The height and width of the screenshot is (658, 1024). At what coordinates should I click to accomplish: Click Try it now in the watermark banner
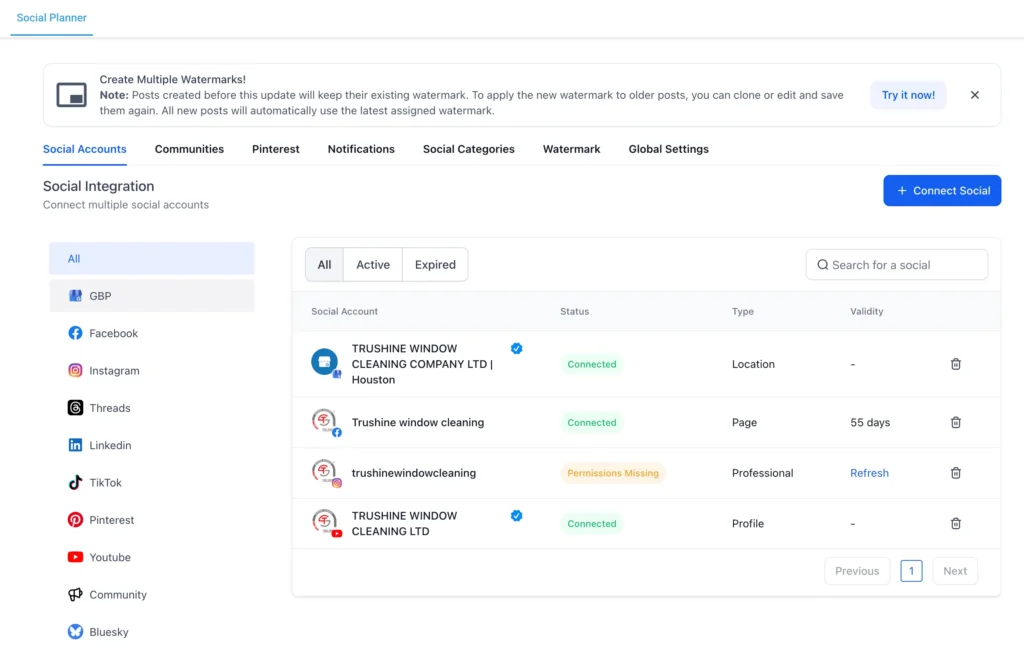908,94
